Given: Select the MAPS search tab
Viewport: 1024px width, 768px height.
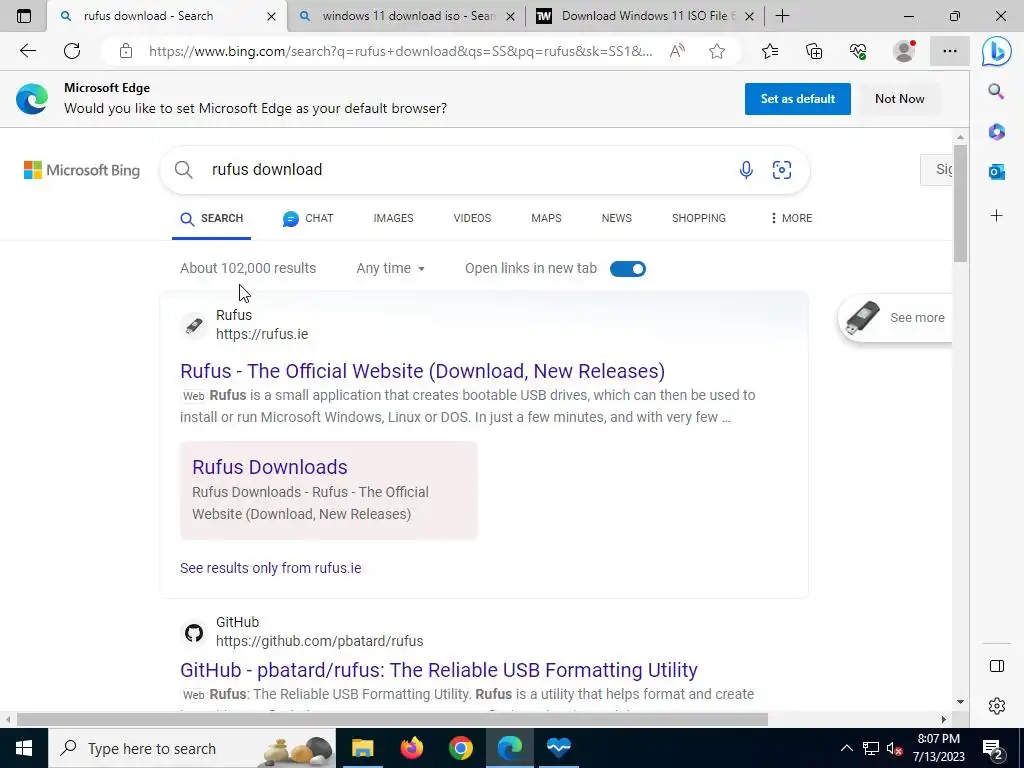Looking at the screenshot, I should tap(546, 218).
